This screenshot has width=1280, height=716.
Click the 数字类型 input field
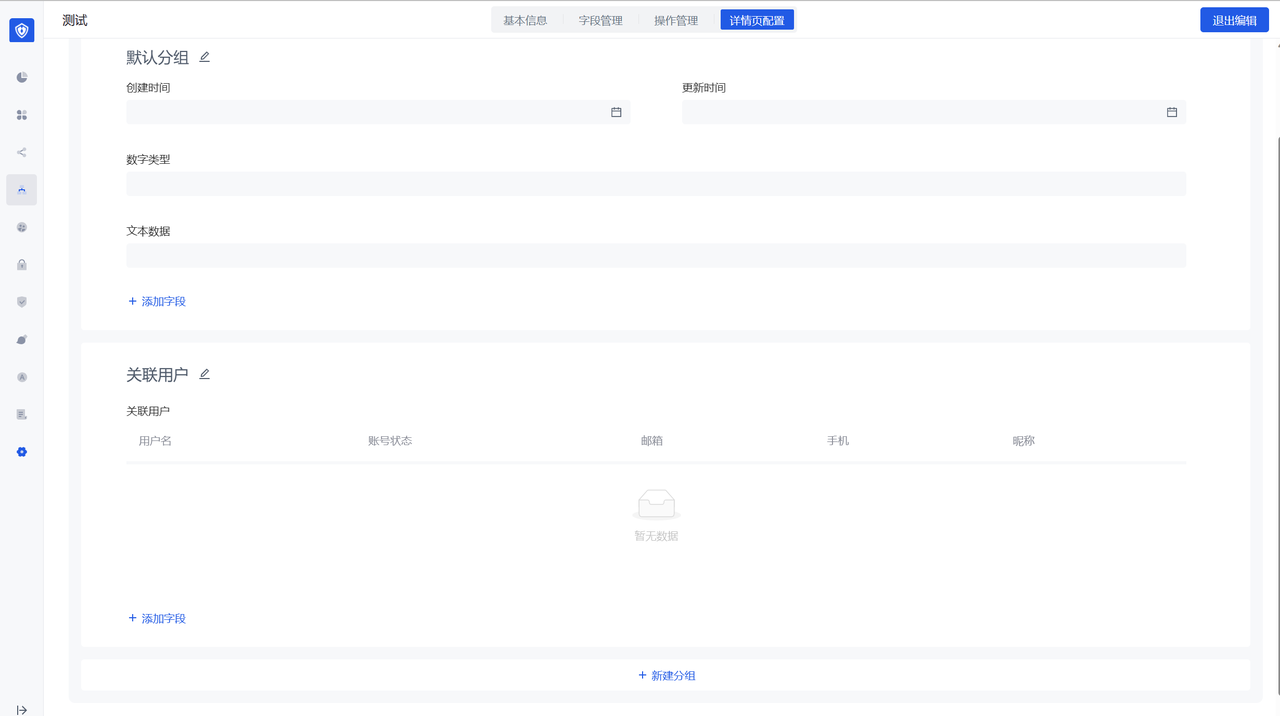(x=655, y=183)
